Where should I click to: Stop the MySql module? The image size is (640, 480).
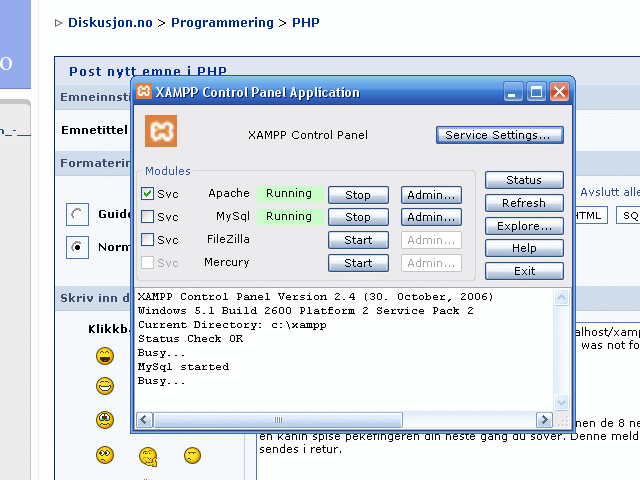(358, 217)
